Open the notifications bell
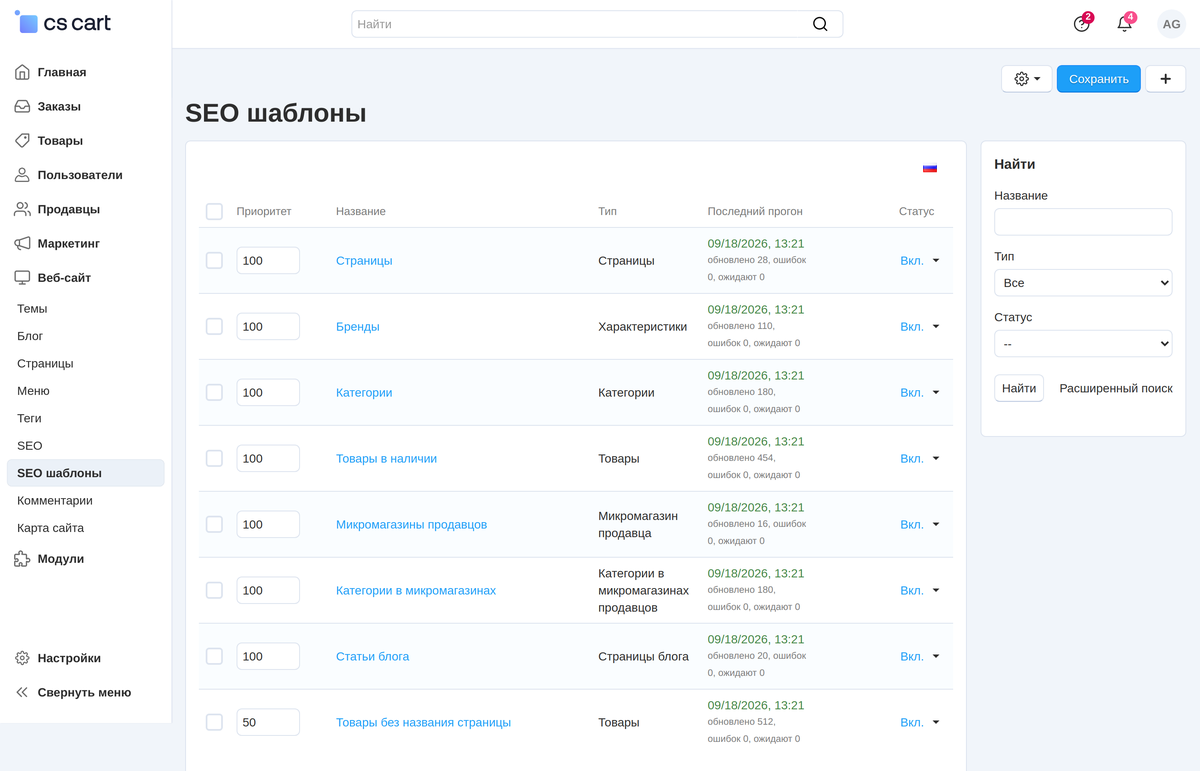Screen dimensions: 1200x771 (x=1125, y=24)
